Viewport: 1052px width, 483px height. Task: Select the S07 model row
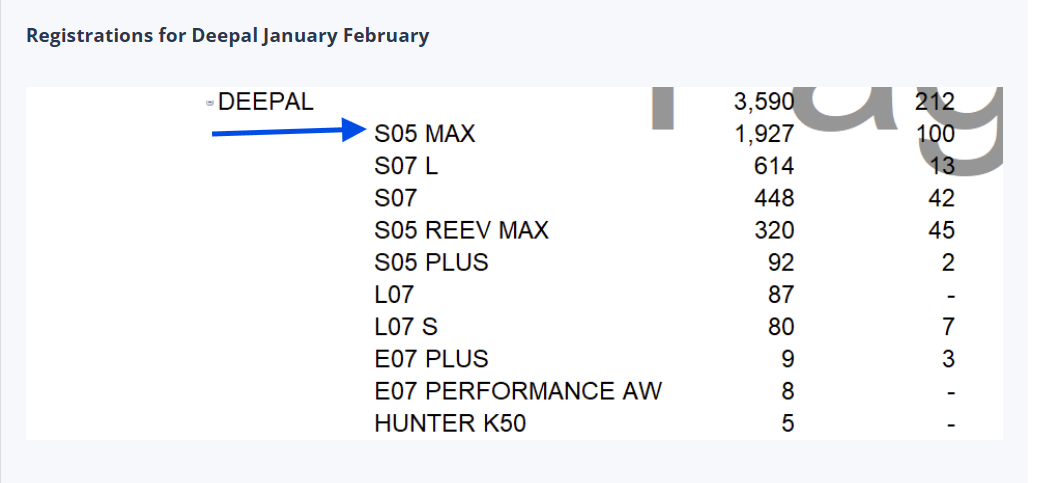396,198
